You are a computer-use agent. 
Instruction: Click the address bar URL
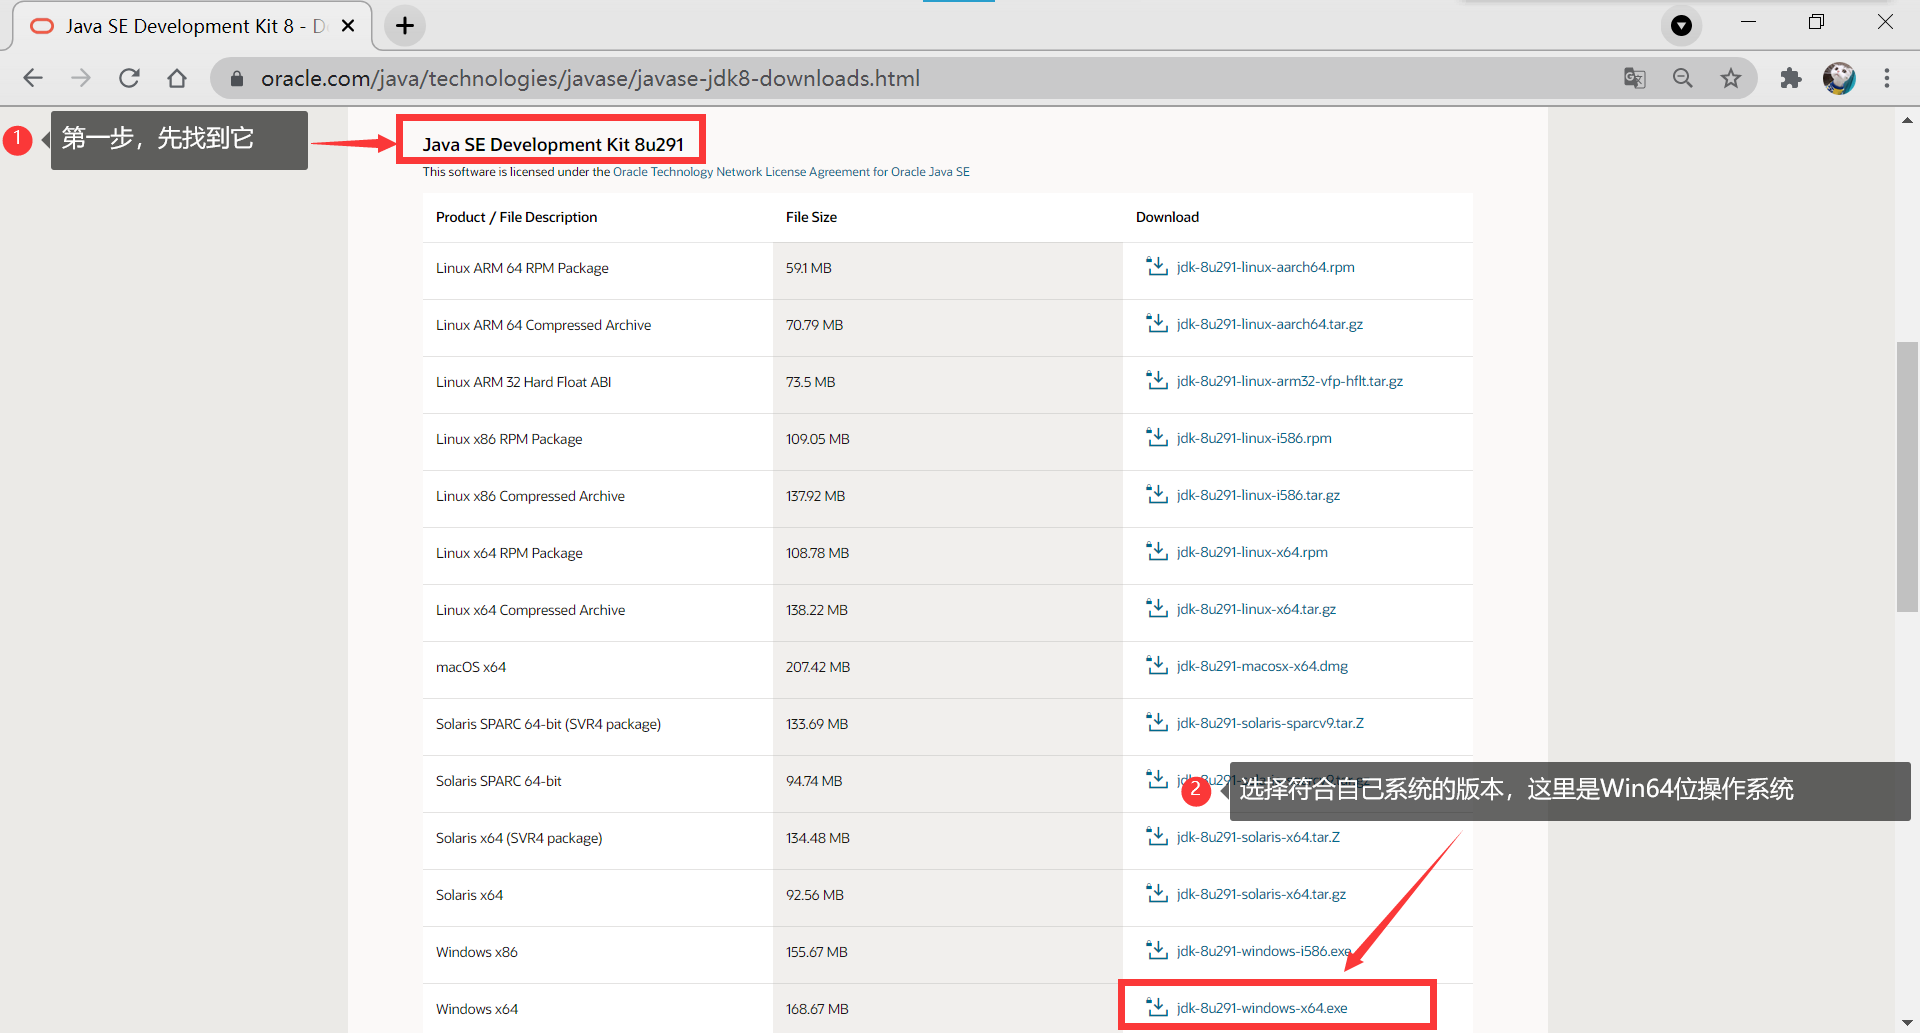click(590, 78)
